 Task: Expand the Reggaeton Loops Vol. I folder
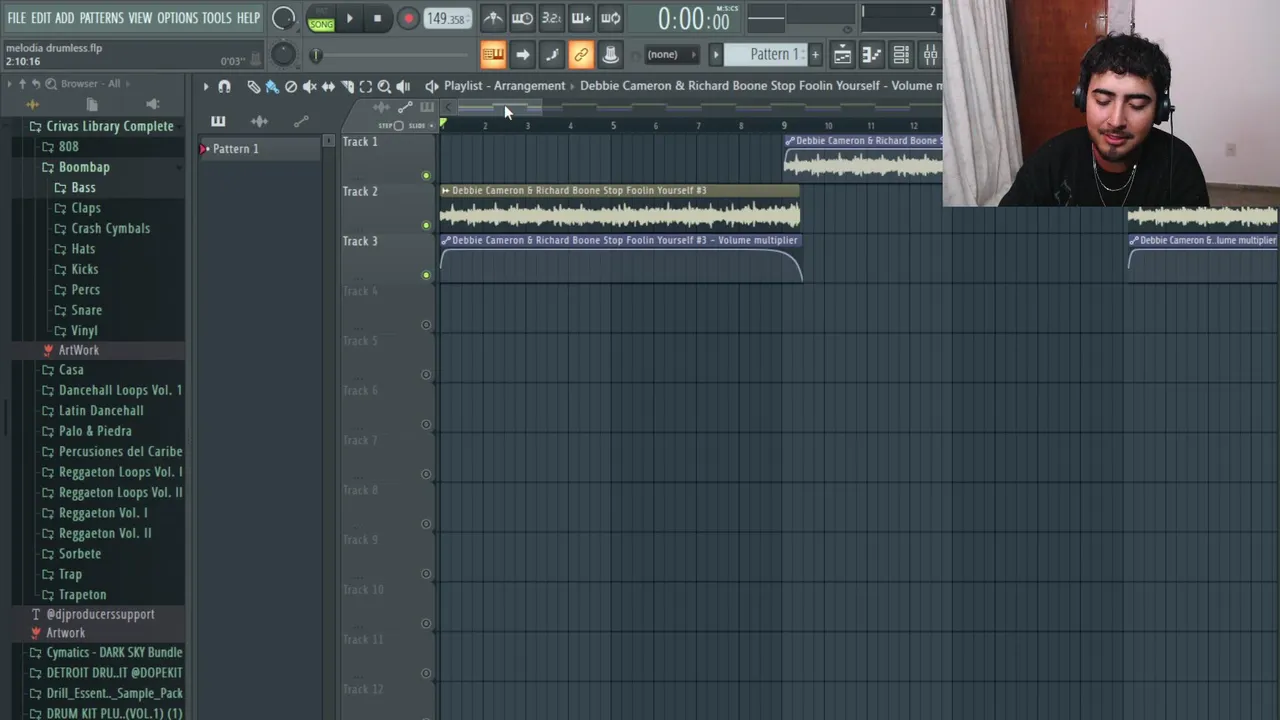click(x=113, y=472)
